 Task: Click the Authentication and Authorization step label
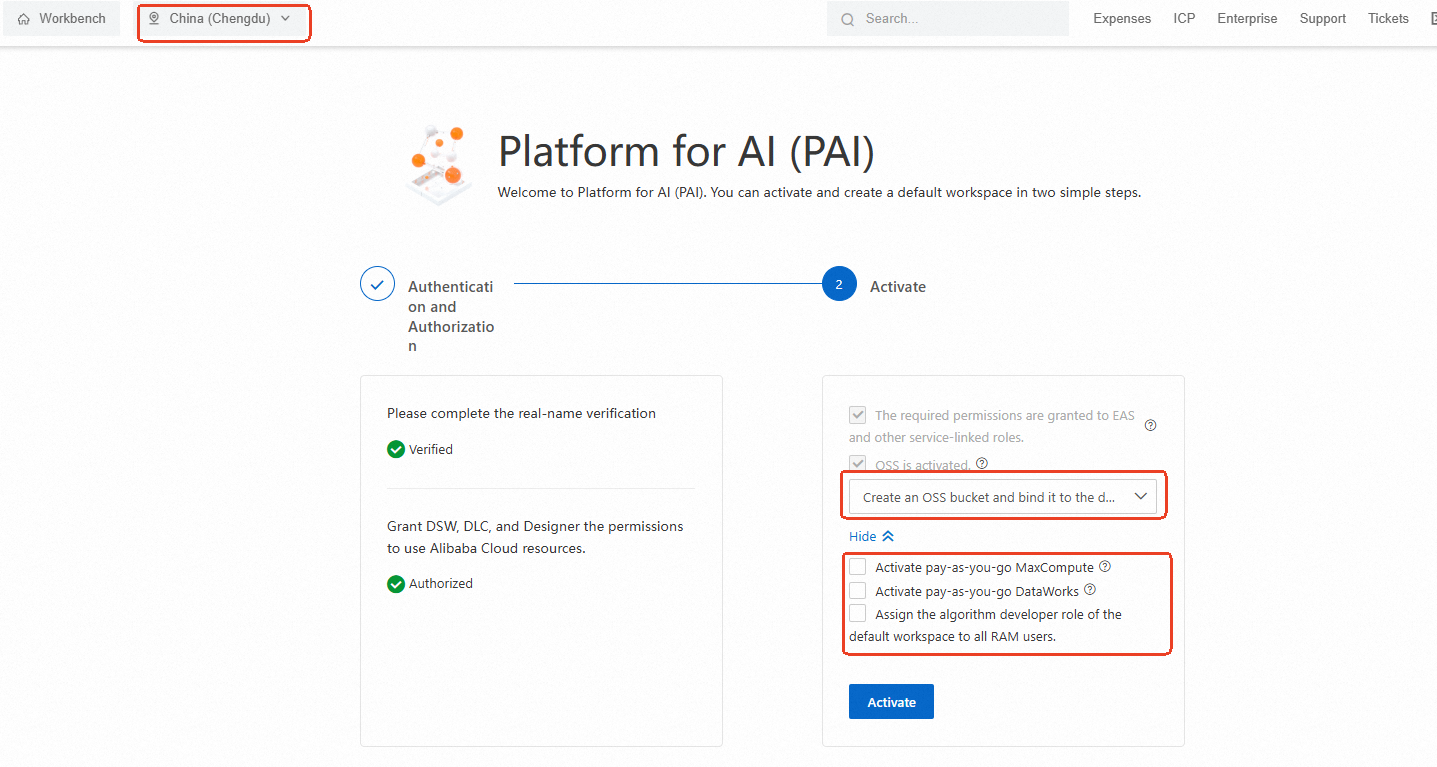(451, 316)
